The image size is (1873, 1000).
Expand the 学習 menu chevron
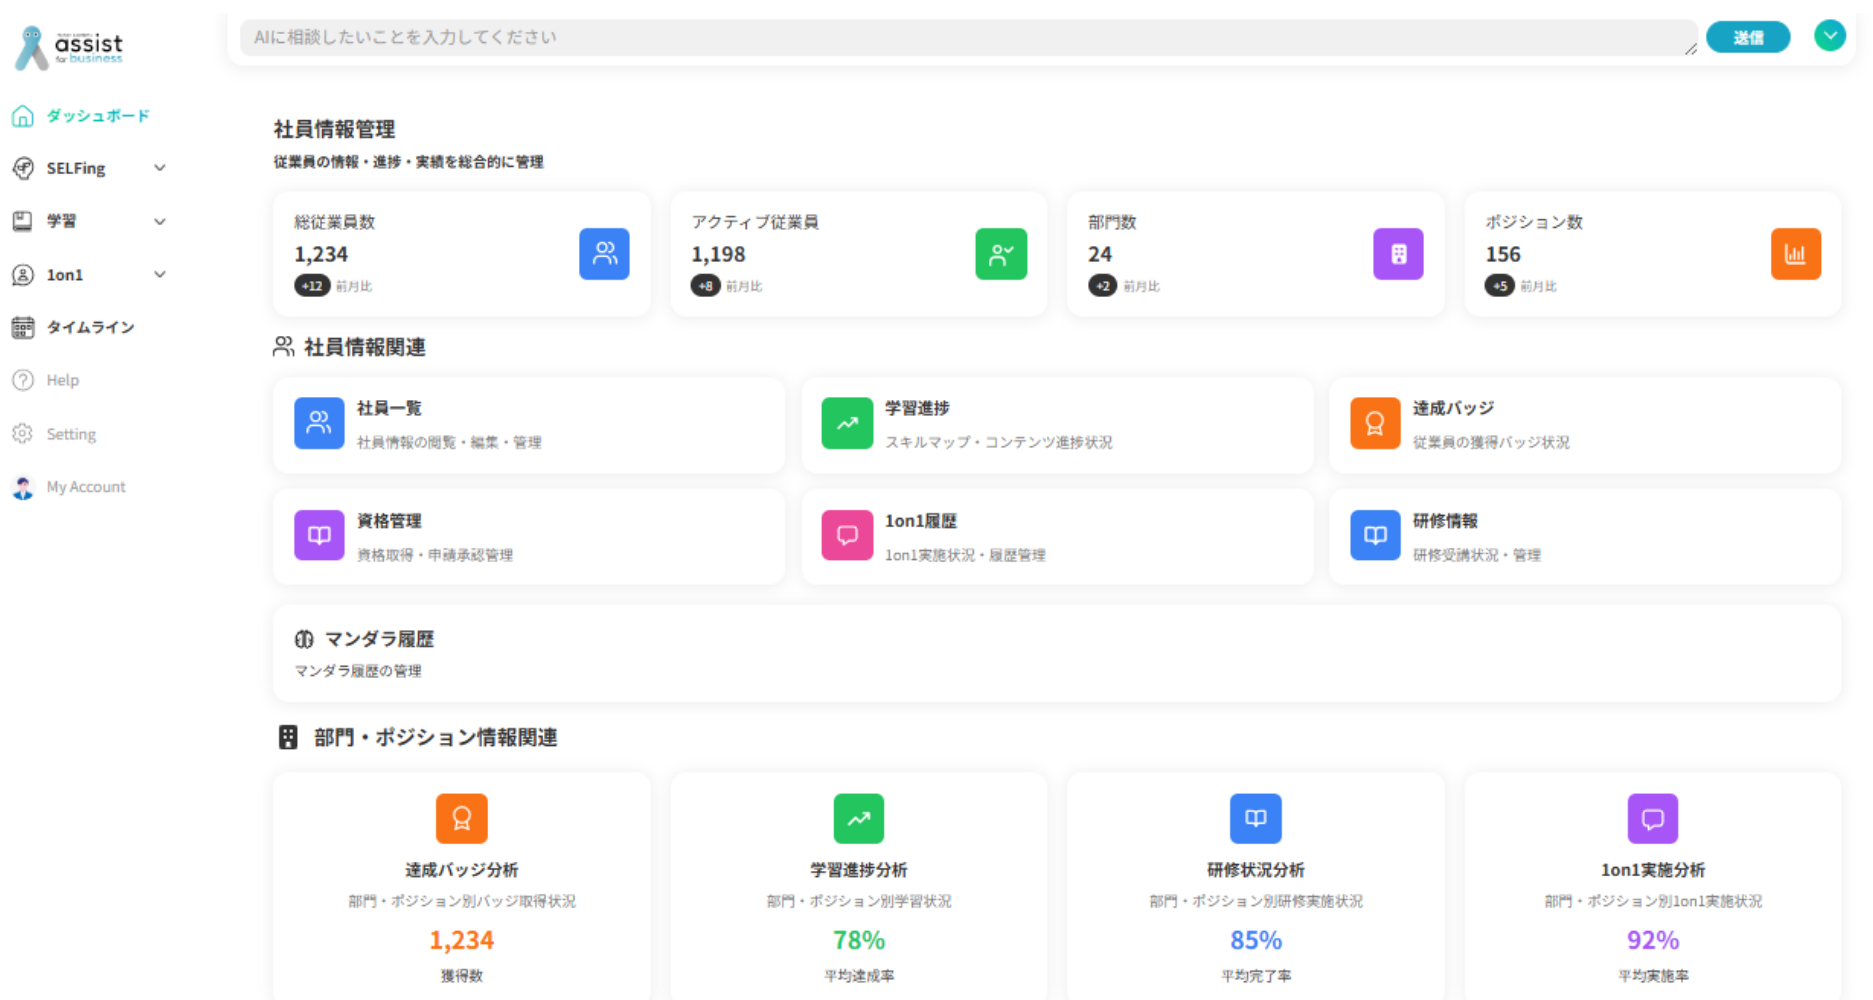point(160,221)
